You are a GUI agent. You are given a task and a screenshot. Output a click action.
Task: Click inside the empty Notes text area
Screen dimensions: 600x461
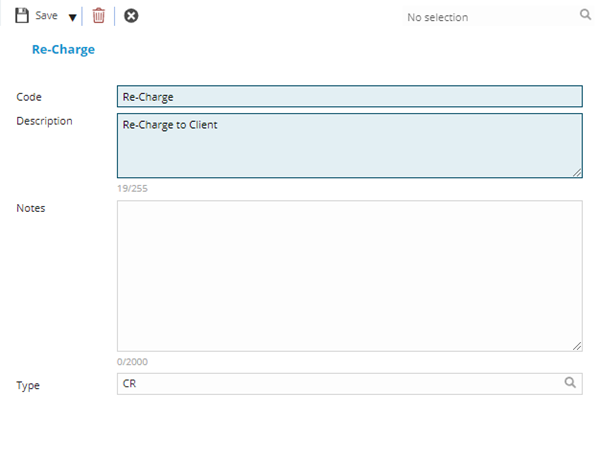[349, 275]
